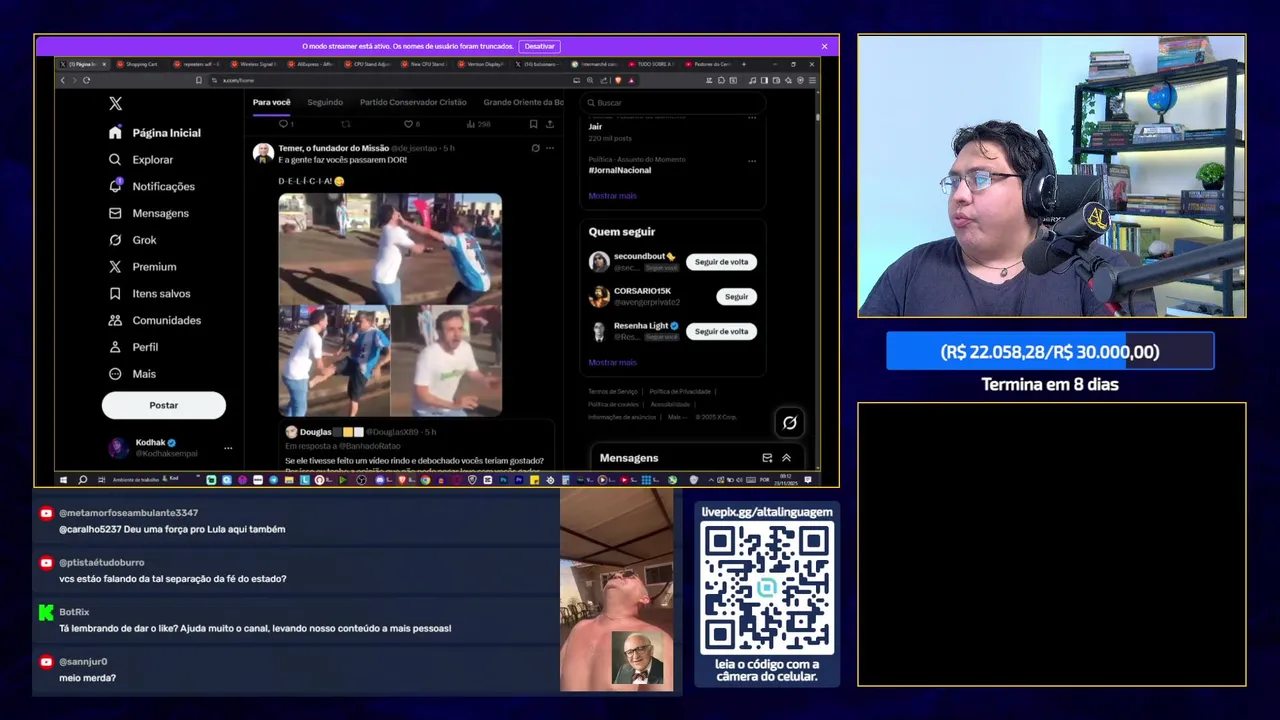
Task: Follow back Resenha Light
Action: point(721,331)
